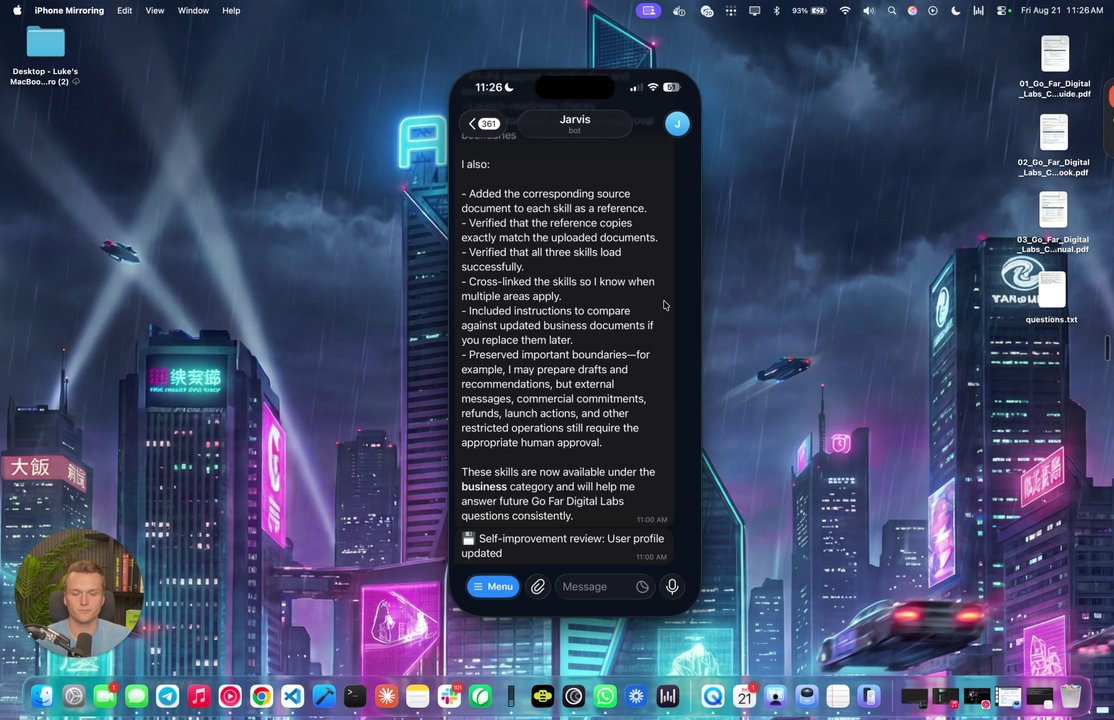Open Slack in the Dock

[x=449, y=697]
